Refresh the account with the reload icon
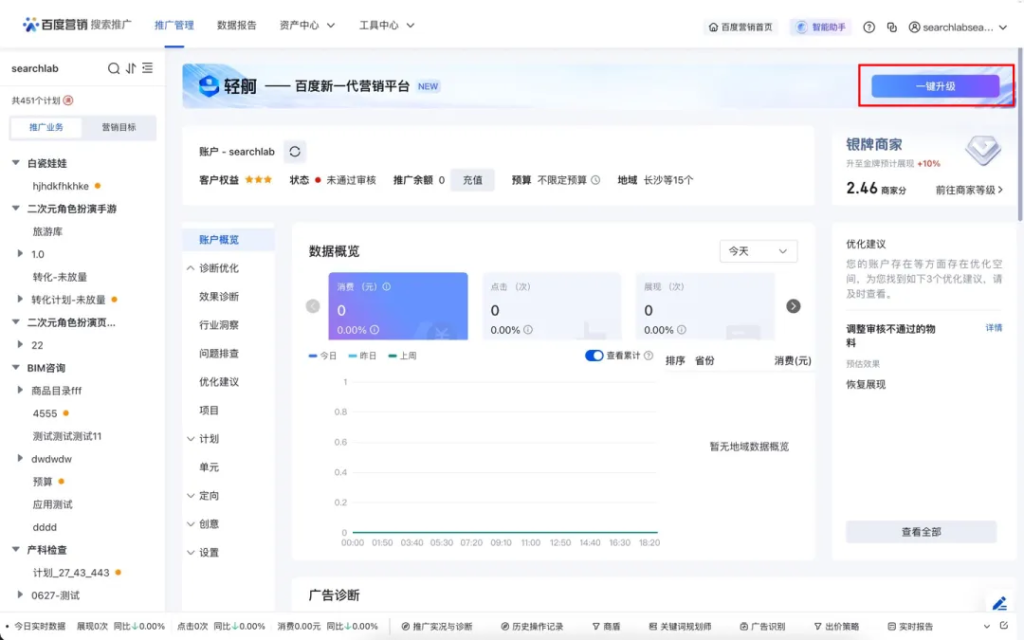The image size is (1024, 640). [295, 152]
